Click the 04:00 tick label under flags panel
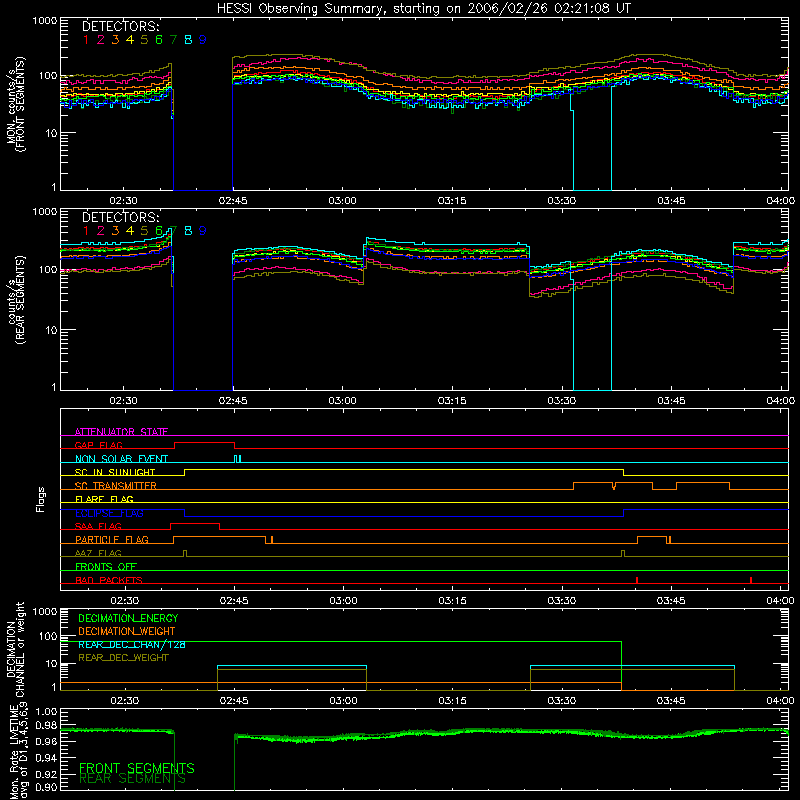Screen dimensions: 800x800 tap(780, 601)
